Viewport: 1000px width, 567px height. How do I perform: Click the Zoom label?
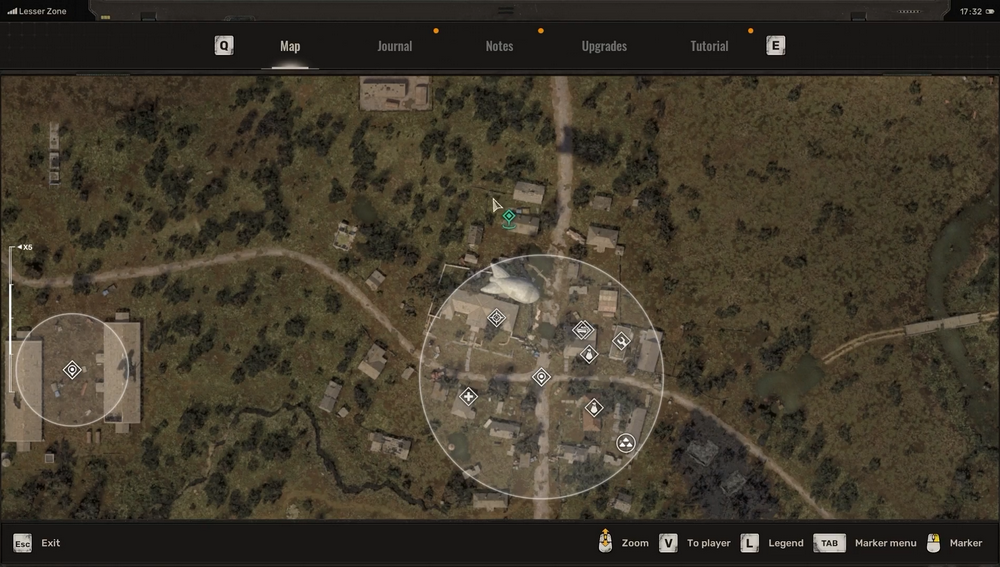click(x=635, y=543)
